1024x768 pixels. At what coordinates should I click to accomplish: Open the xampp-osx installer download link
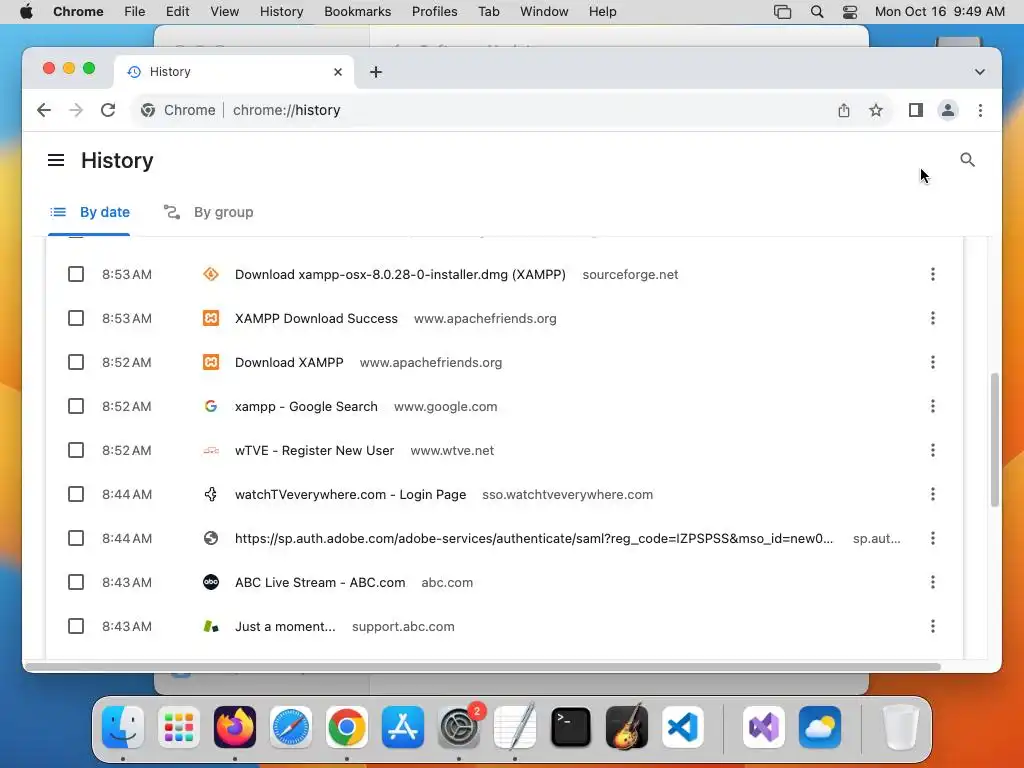(x=400, y=274)
